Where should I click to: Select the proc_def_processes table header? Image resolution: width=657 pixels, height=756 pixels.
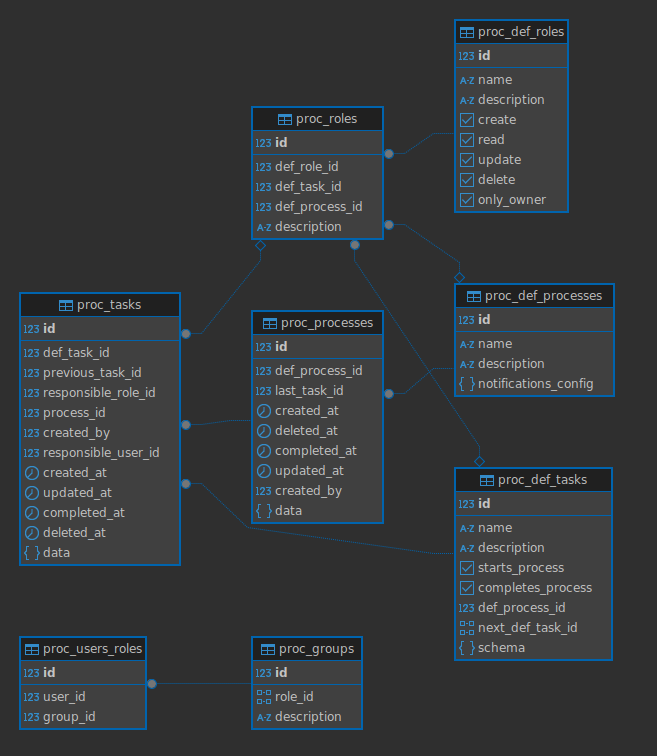534,296
